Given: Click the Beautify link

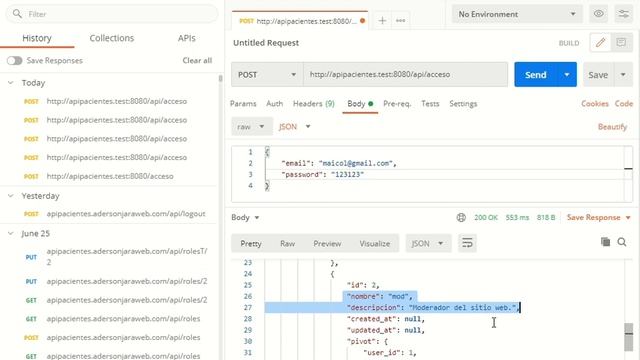Looking at the screenshot, I should tap(612, 127).
